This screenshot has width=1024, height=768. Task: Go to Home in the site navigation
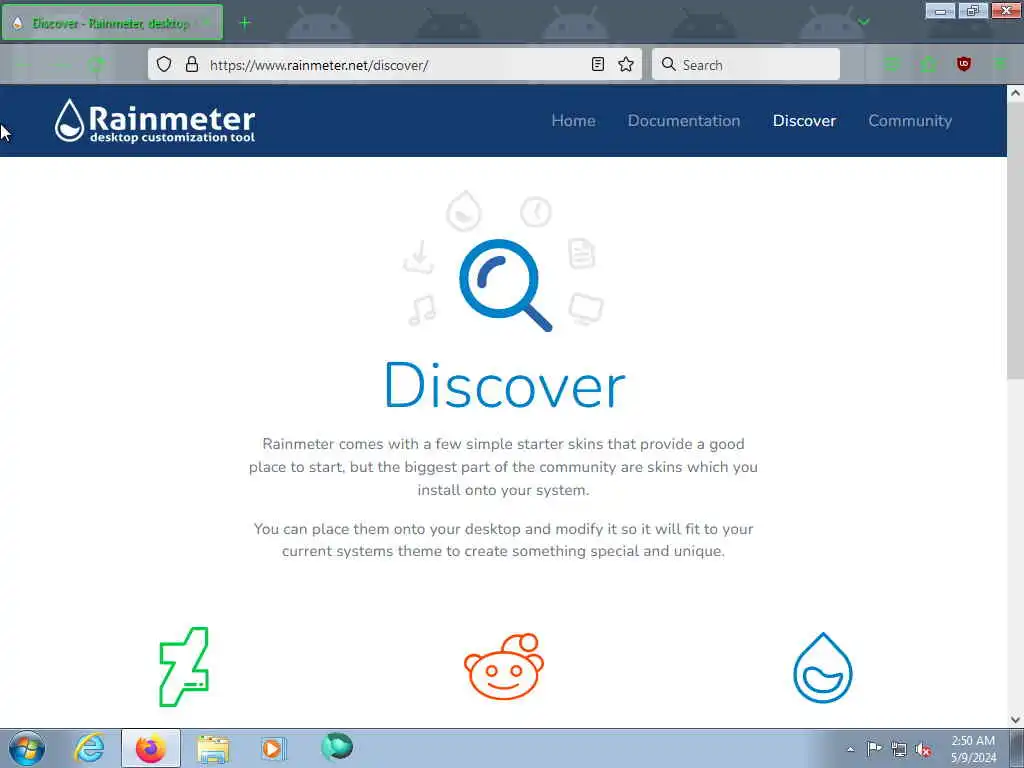[573, 121]
